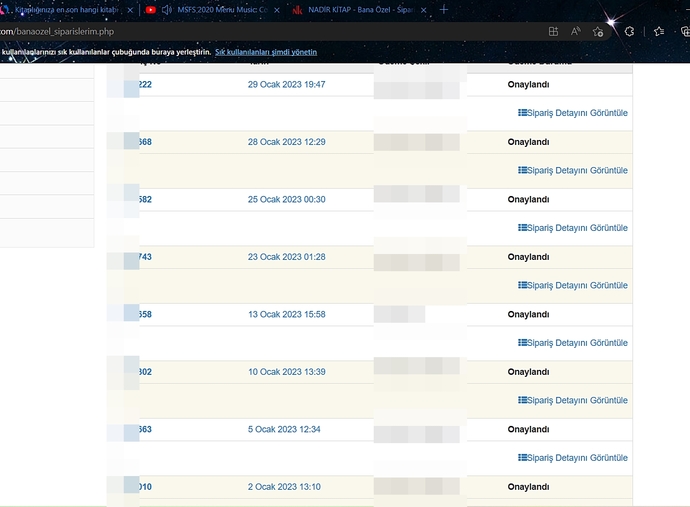This screenshot has height=507, width=690.
Task: Switch to the NADİR KİTAP - Bana Özel tab
Action: (x=361, y=10)
